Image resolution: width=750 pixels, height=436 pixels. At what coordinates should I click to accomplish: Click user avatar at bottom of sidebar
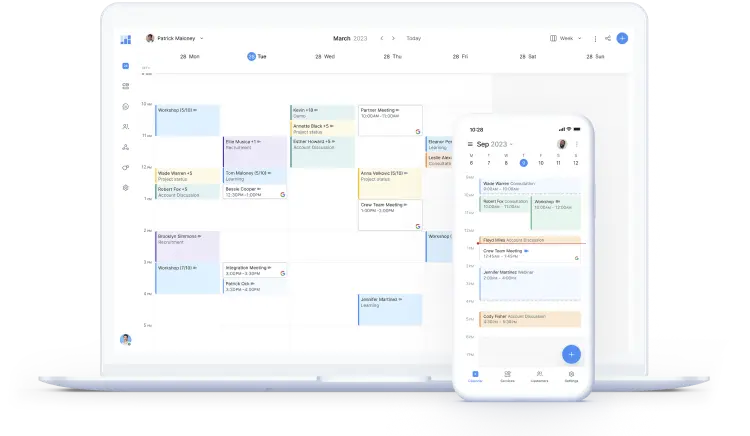126,339
